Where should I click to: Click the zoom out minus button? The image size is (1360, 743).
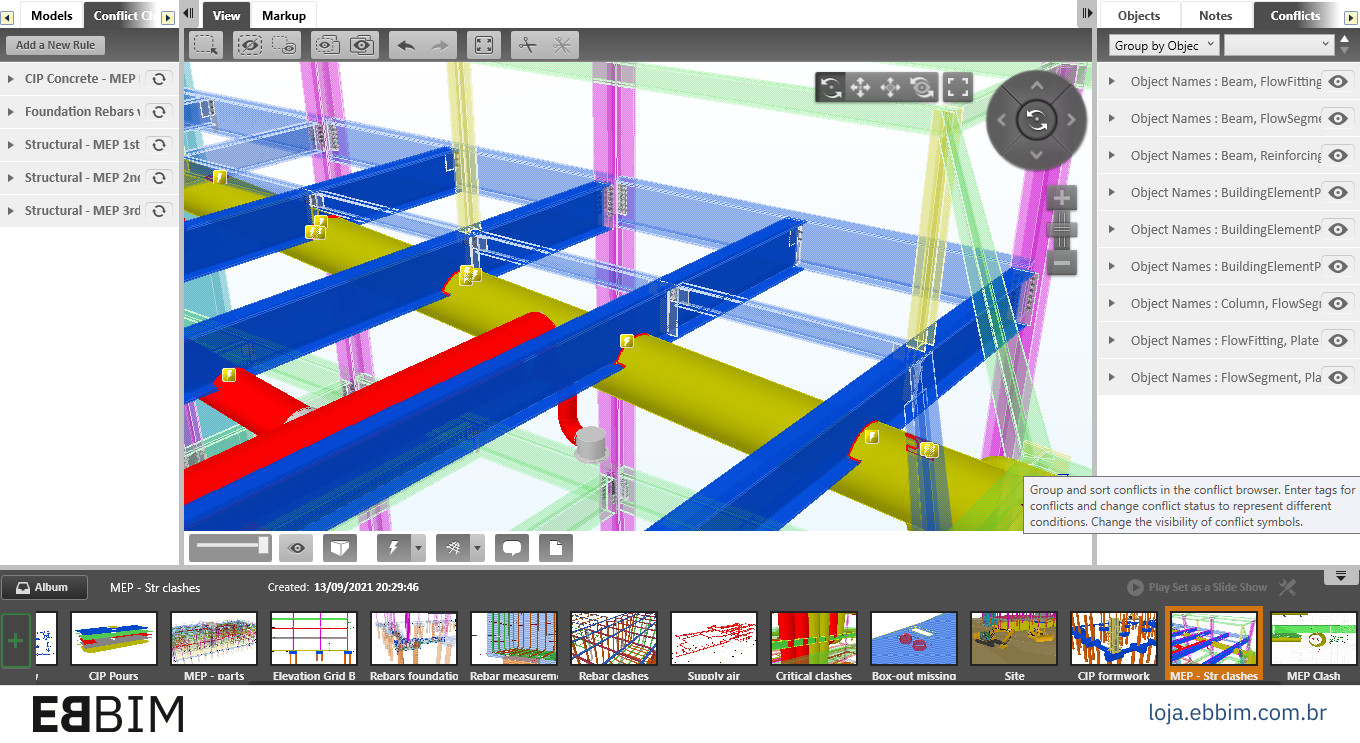pos(1062,263)
